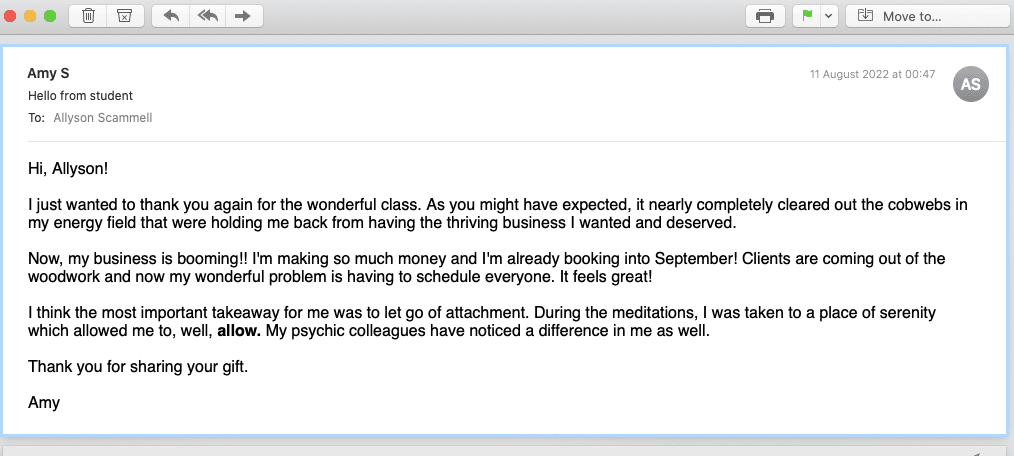The image size is (1014, 456).
Task: Zoom window with the green button
Action: pyautogui.click(x=50, y=16)
